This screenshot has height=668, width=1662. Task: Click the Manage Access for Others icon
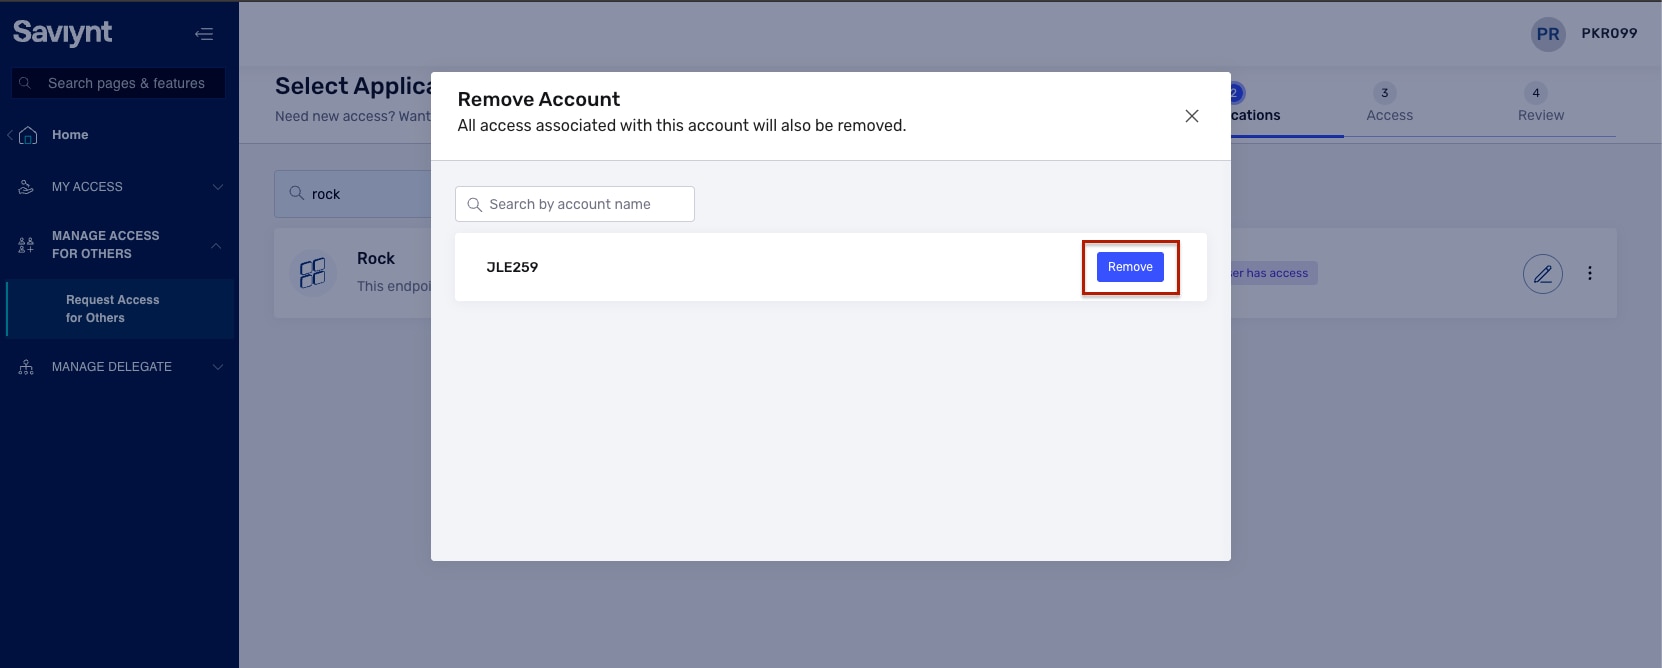pyautogui.click(x=26, y=245)
